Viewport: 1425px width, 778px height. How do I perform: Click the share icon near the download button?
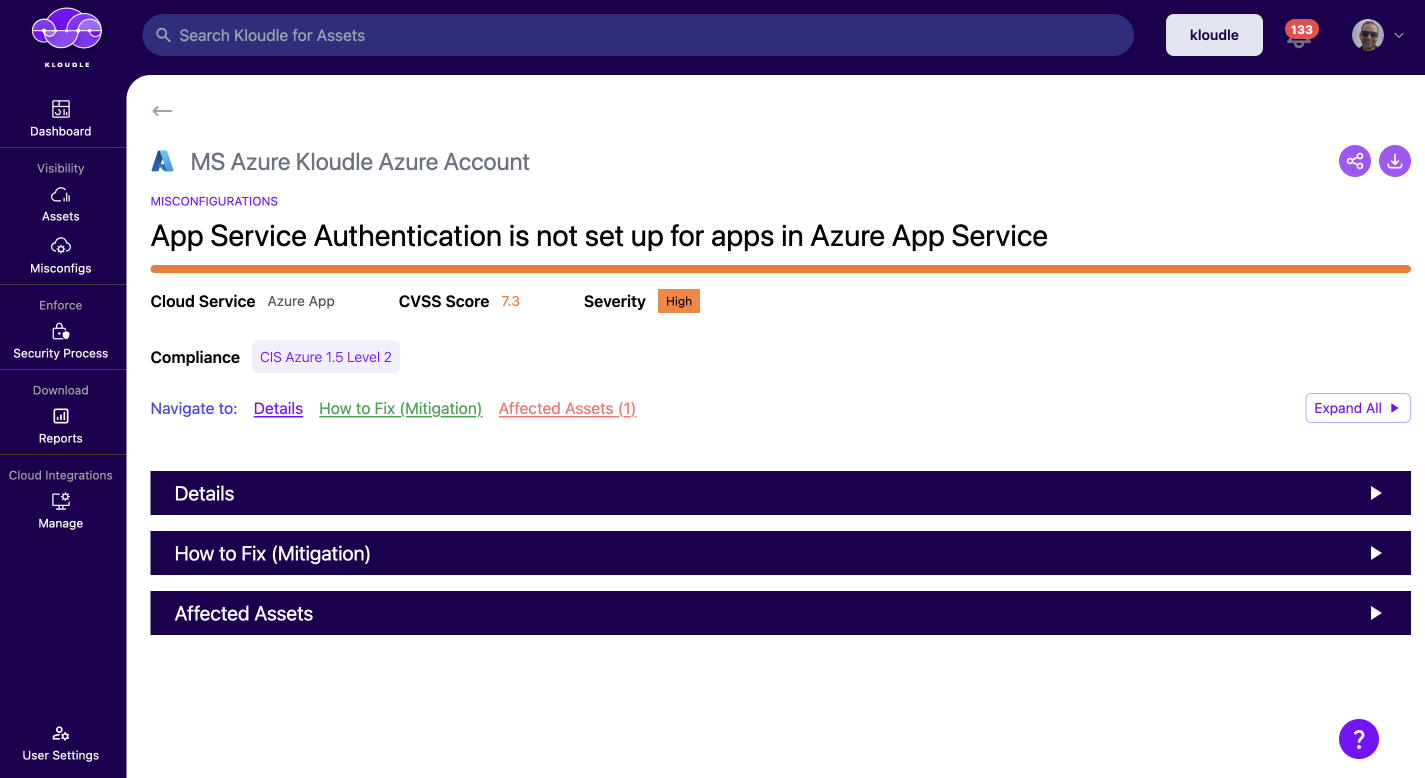(1354, 161)
